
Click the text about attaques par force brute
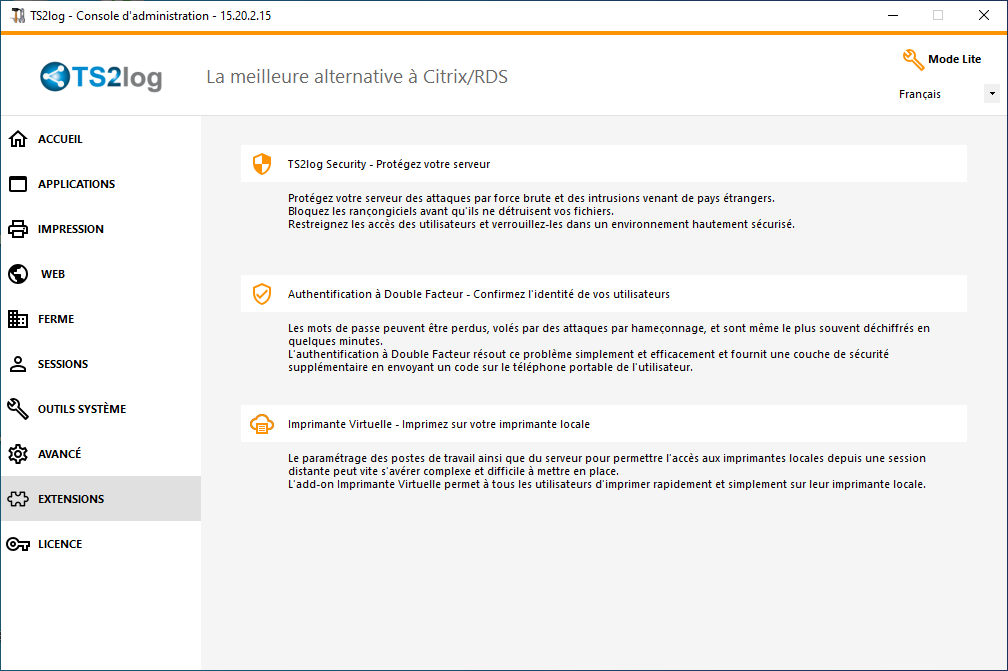541,211
